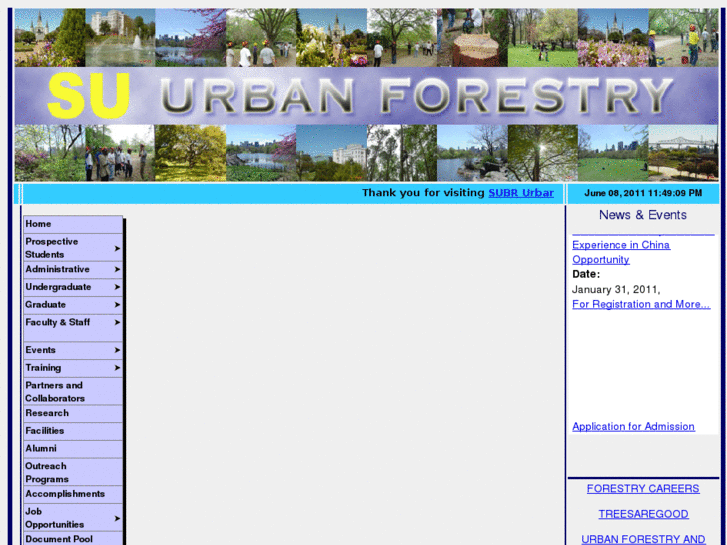This screenshot has height=545, width=727.
Task: Click the News & Events heading
Action: point(643,215)
